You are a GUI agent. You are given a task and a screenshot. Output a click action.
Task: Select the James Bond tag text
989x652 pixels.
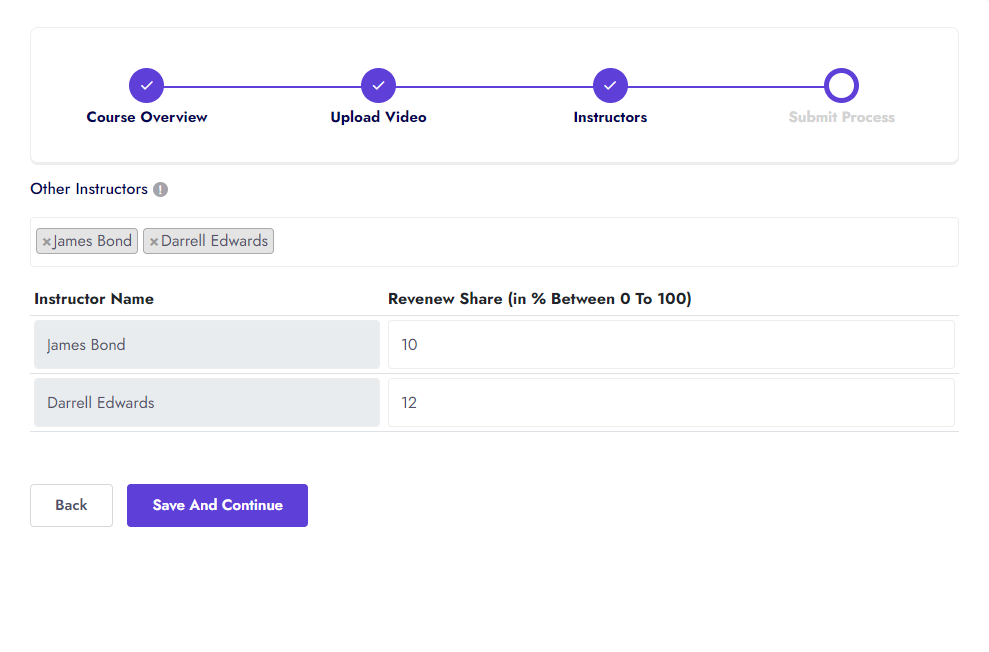(x=93, y=241)
